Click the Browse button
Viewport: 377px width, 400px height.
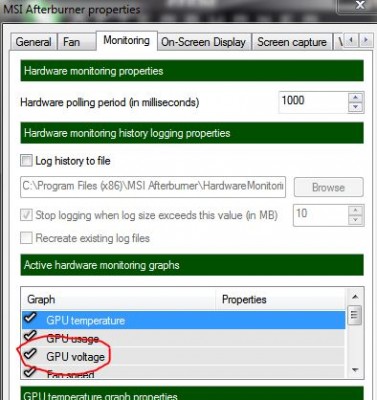[328, 187]
